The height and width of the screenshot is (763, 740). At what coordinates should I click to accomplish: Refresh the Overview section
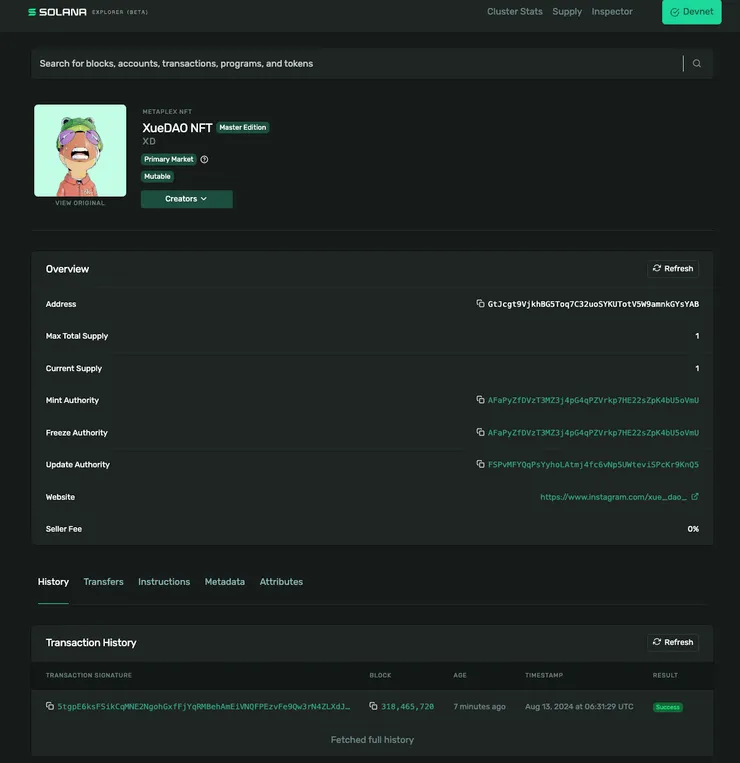pyautogui.click(x=673, y=269)
